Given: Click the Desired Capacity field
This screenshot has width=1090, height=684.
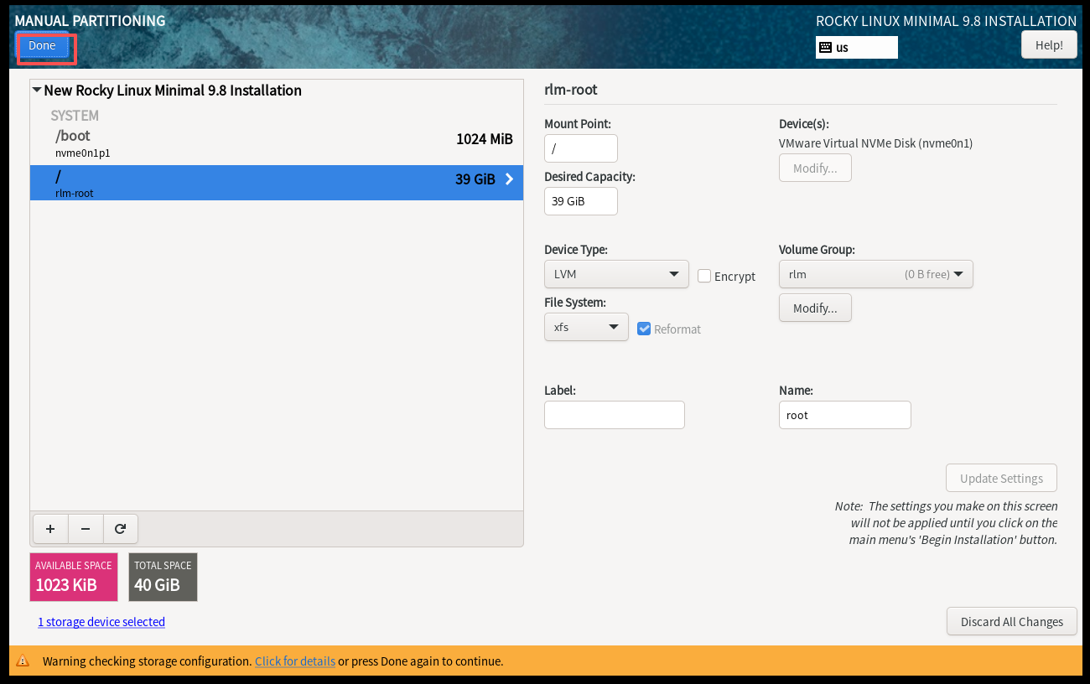Looking at the screenshot, I should [x=580, y=202].
